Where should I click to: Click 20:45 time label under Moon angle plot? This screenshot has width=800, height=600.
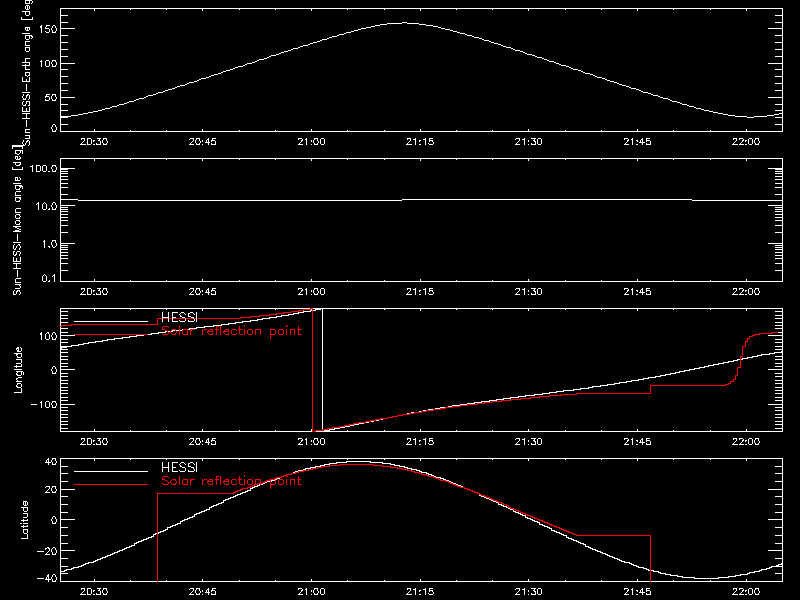(203, 292)
